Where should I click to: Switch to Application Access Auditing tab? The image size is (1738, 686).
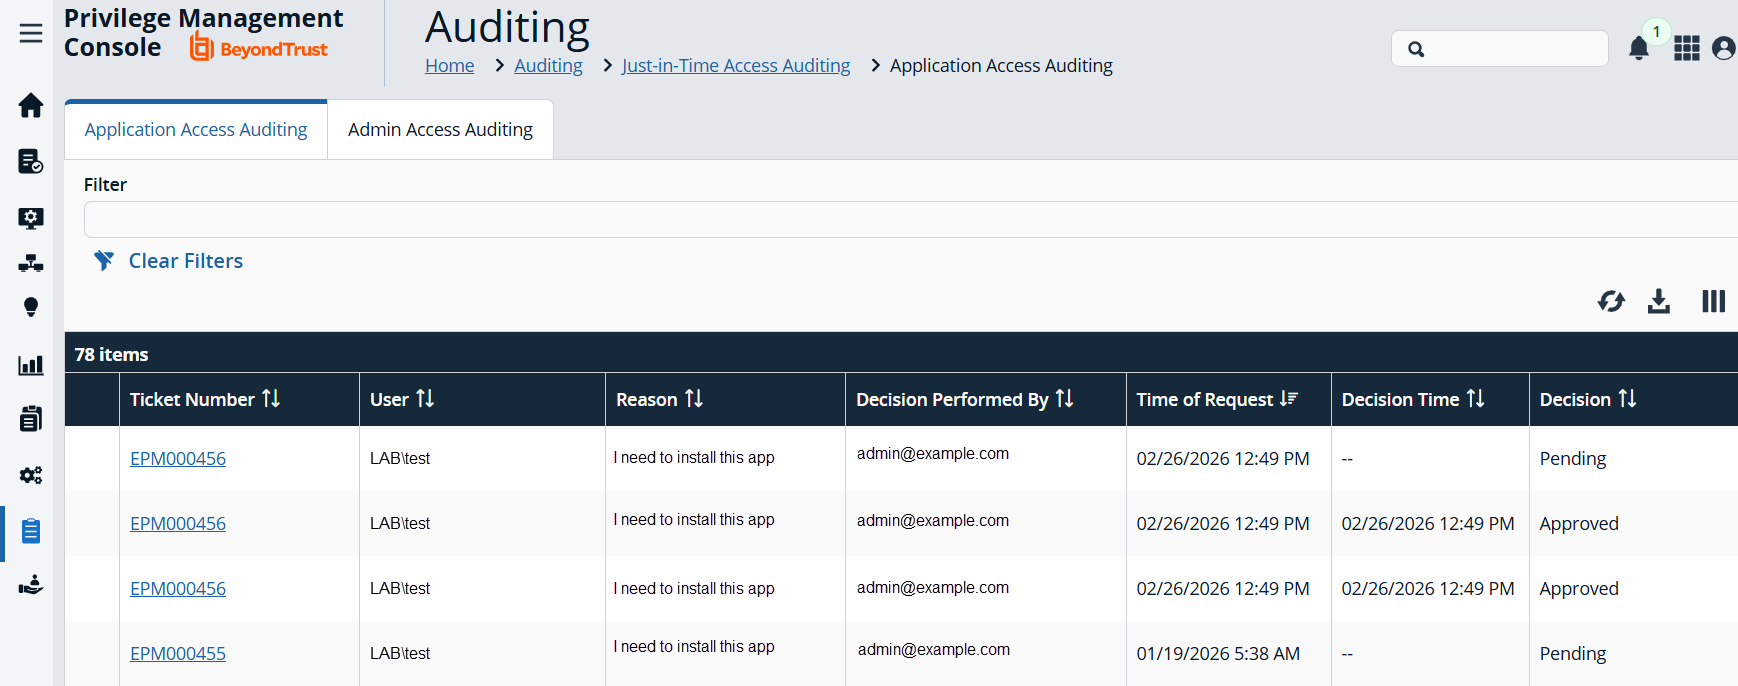(x=196, y=130)
